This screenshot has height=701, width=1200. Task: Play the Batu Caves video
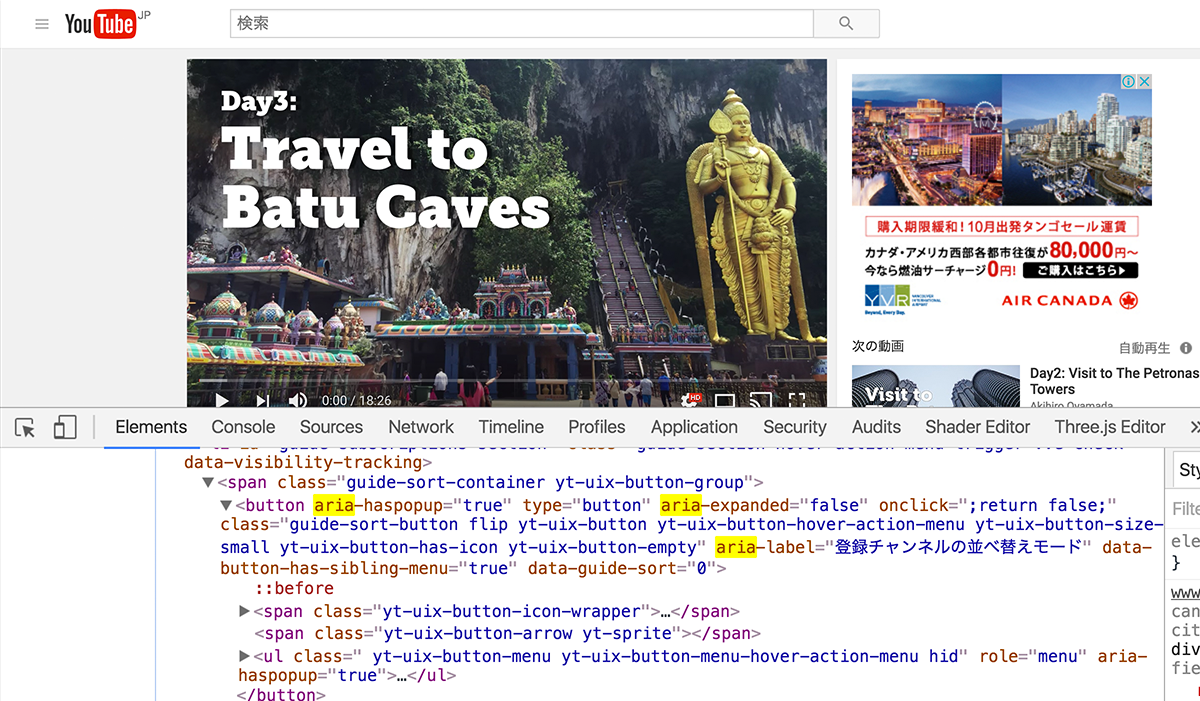pos(222,400)
